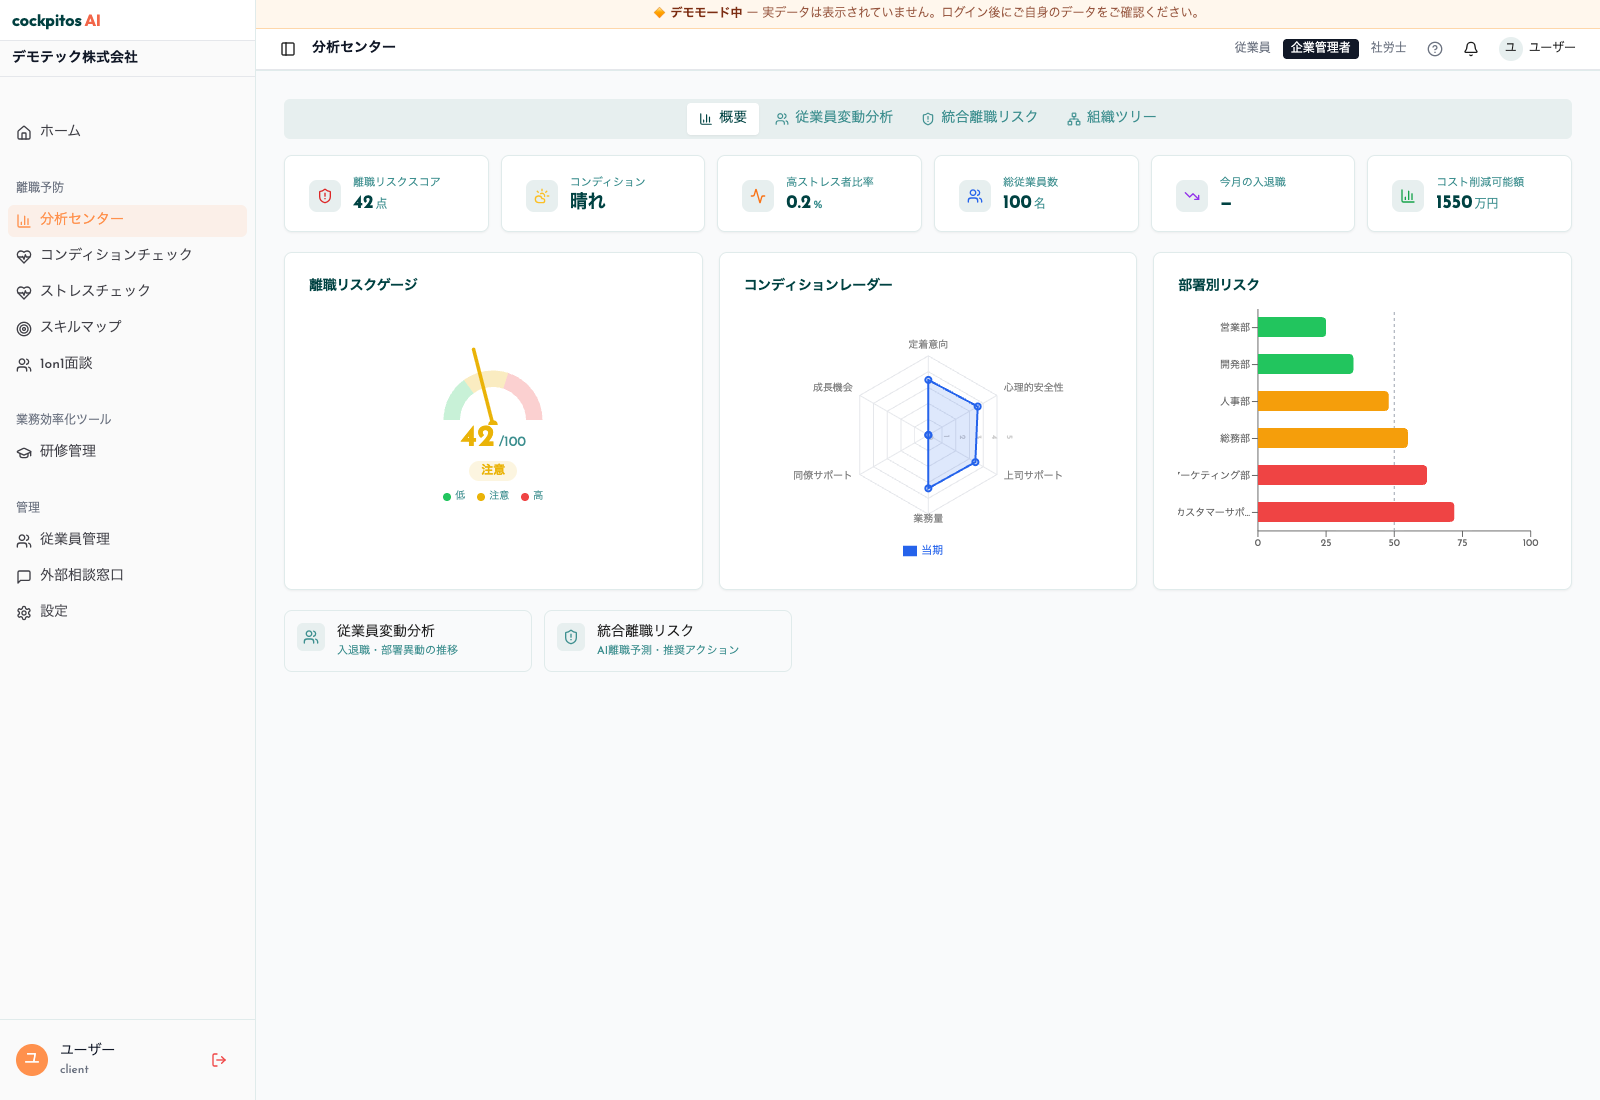This screenshot has height=1100, width=1600.
Task: Click the shield icon on 離職リスクスコア card
Action: point(325,196)
